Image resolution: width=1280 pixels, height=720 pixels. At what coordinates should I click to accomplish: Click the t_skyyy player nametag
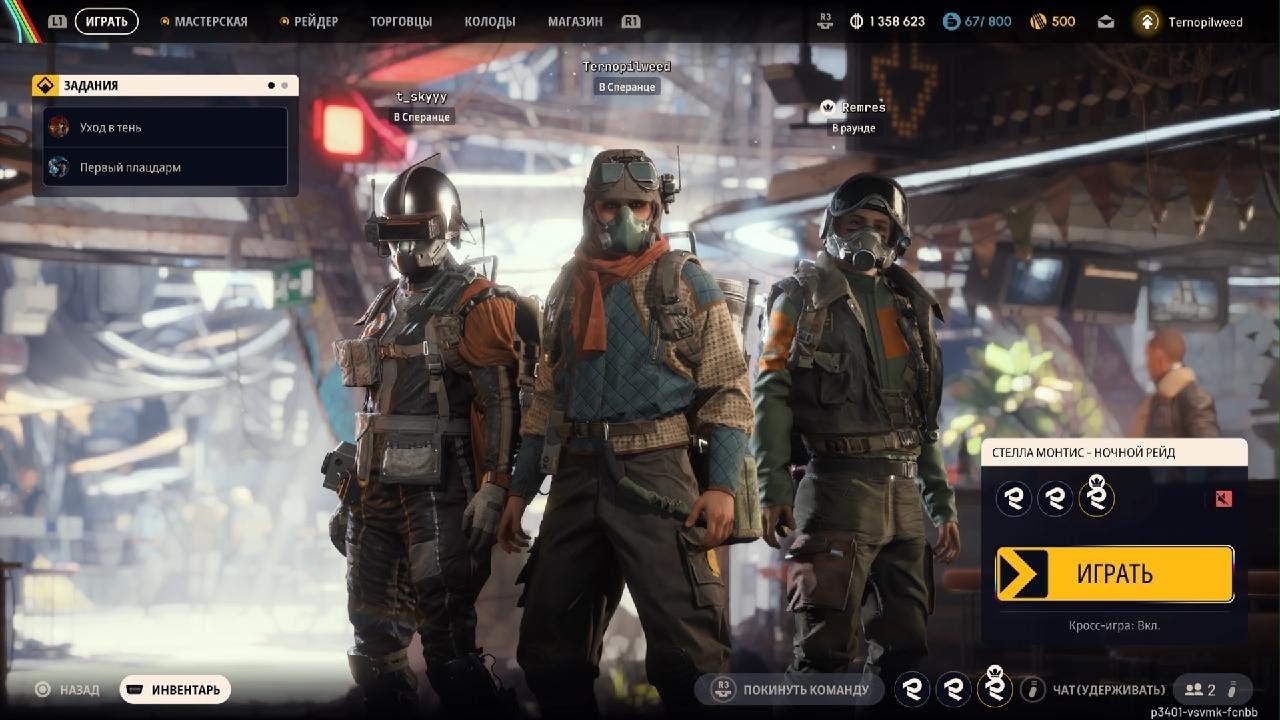click(x=421, y=97)
